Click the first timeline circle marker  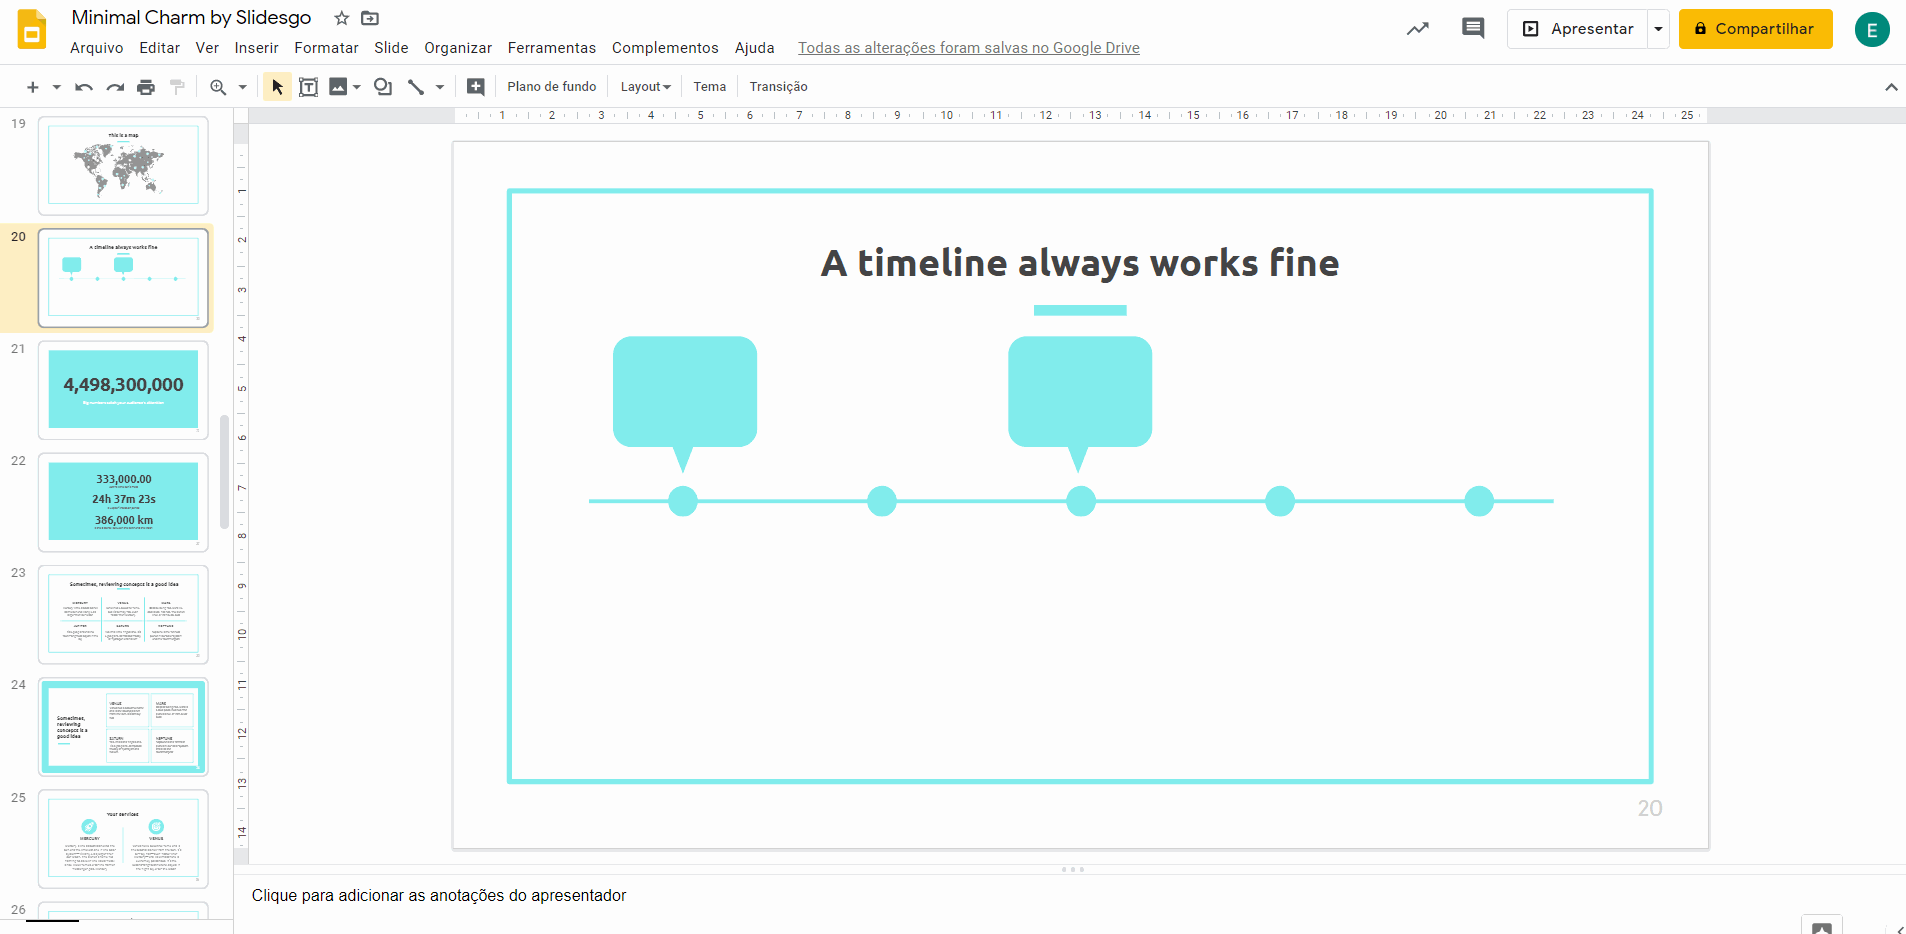pyautogui.click(x=683, y=501)
